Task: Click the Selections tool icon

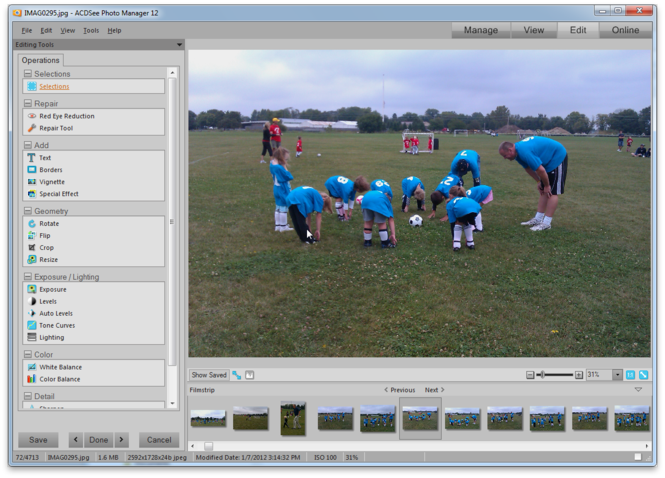Action: coord(32,87)
